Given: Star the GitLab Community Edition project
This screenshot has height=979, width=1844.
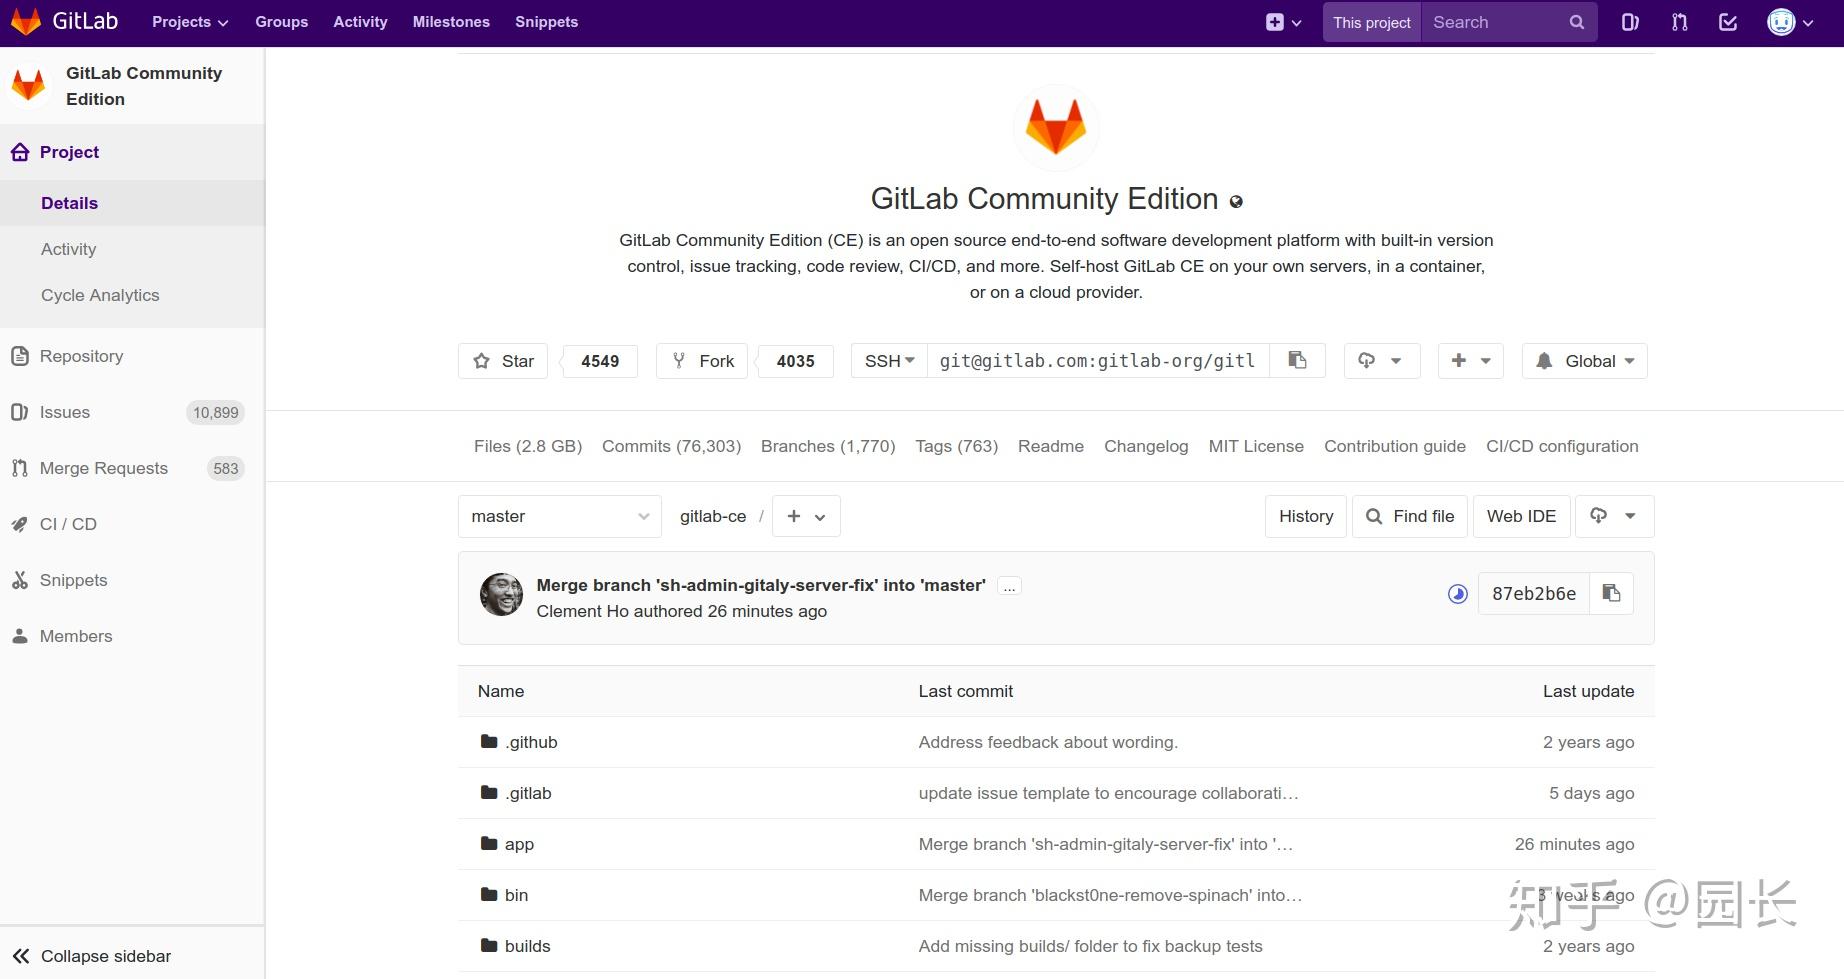Looking at the screenshot, I should pyautogui.click(x=503, y=360).
